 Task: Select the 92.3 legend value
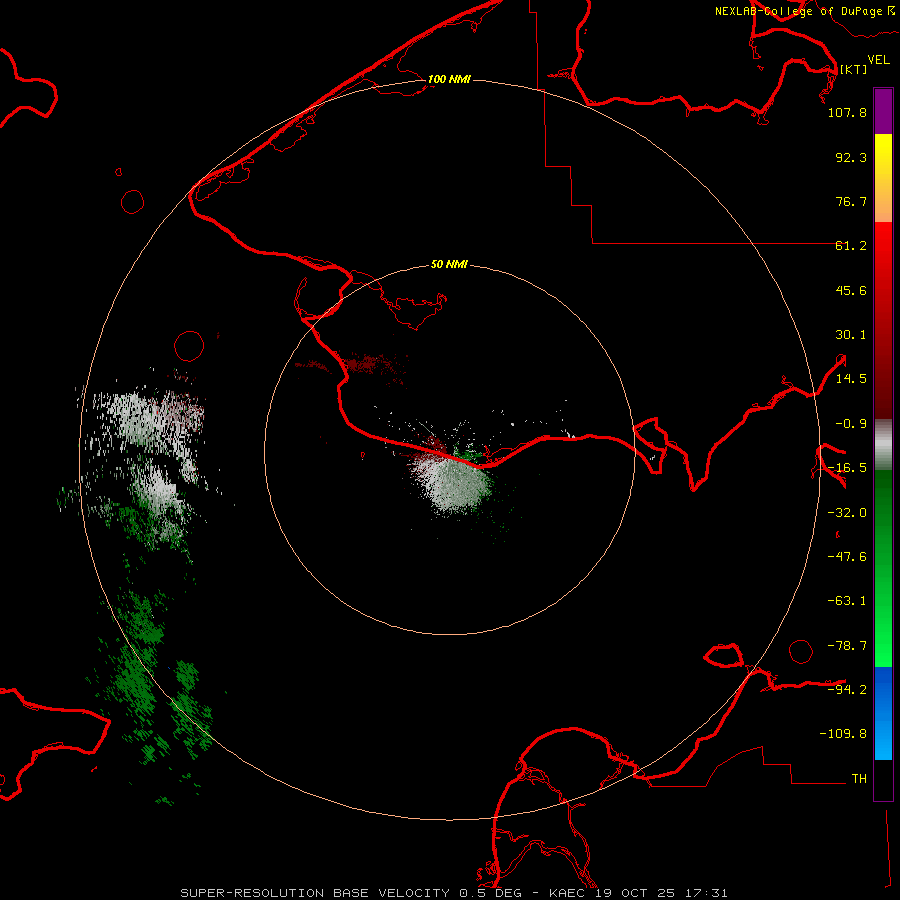[851, 157]
